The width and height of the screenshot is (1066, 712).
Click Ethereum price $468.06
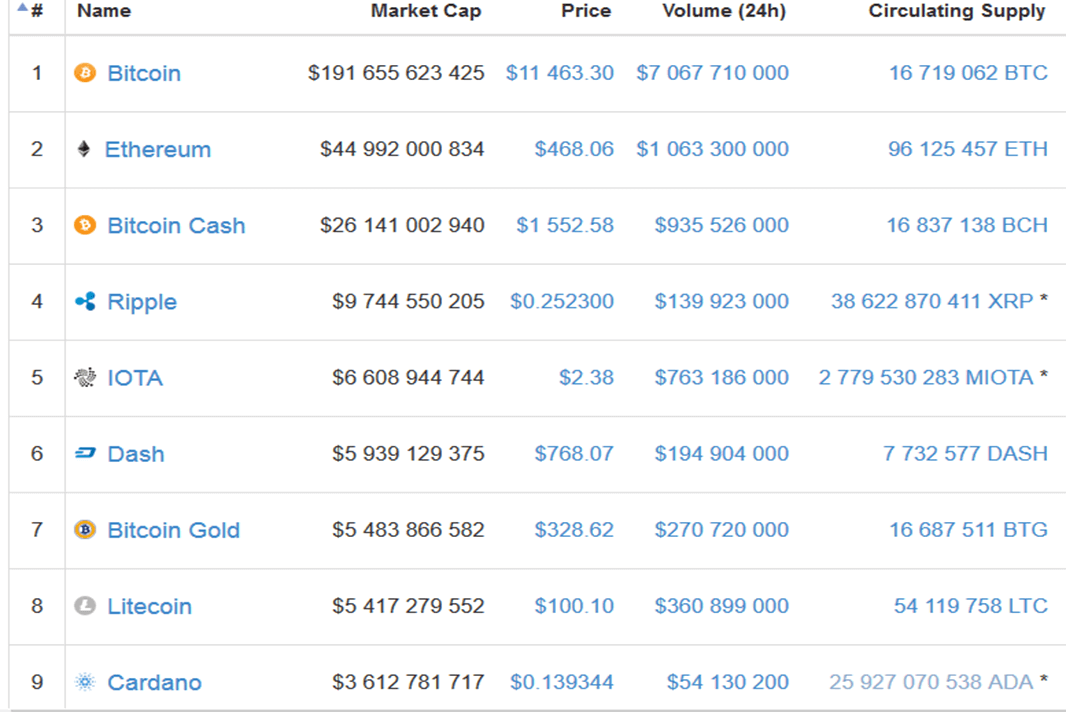[x=574, y=149]
